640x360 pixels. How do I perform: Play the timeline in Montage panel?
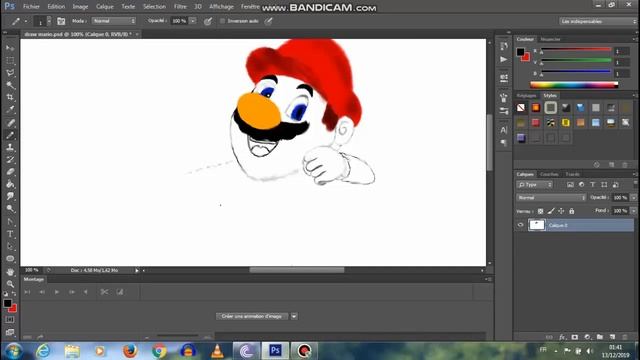point(57,292)
